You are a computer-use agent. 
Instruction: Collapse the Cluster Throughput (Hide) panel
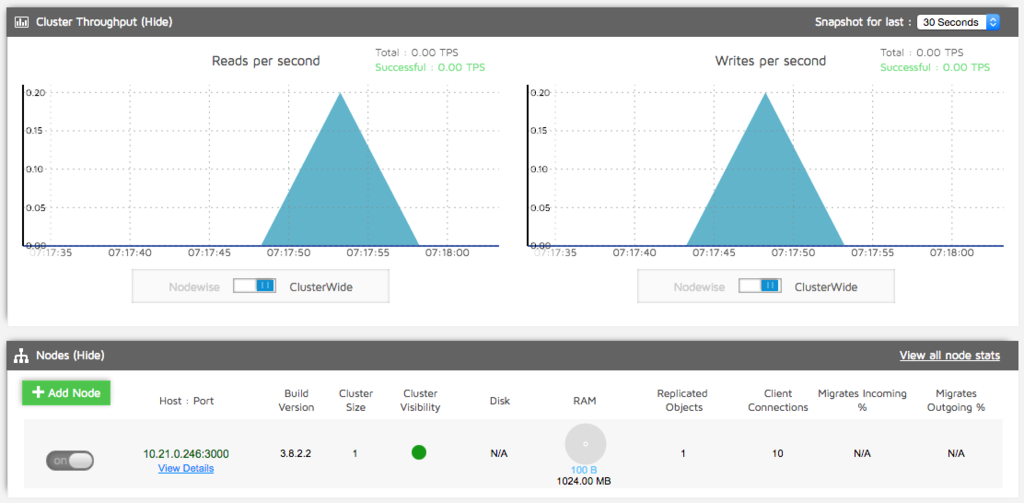click(104, 22)
